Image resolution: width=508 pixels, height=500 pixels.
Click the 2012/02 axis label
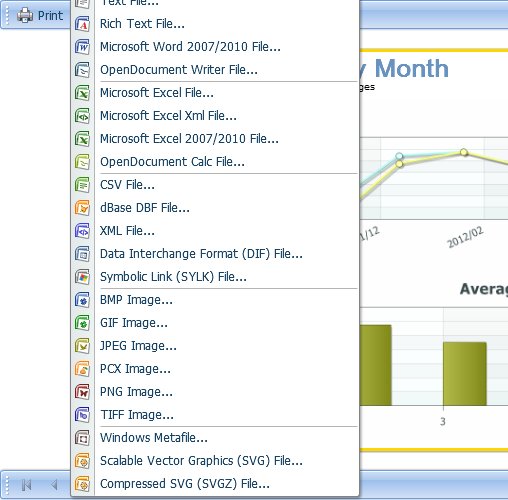click(465, 237)
